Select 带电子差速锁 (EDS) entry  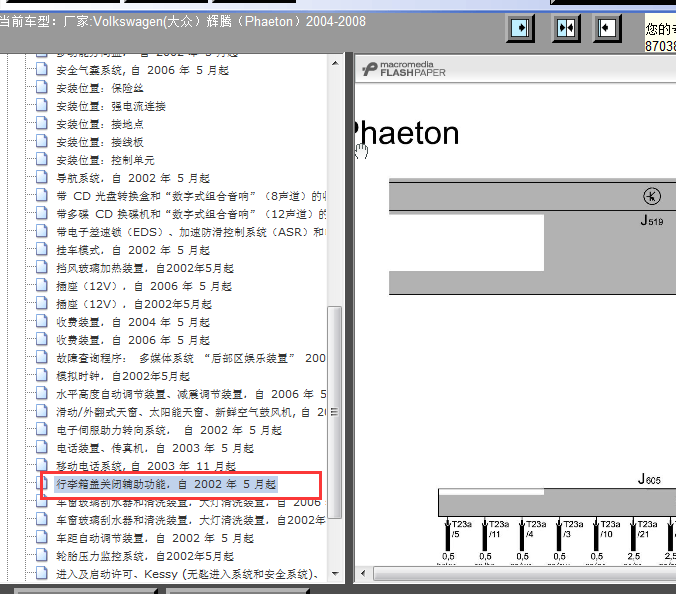[x=191, y=232]
